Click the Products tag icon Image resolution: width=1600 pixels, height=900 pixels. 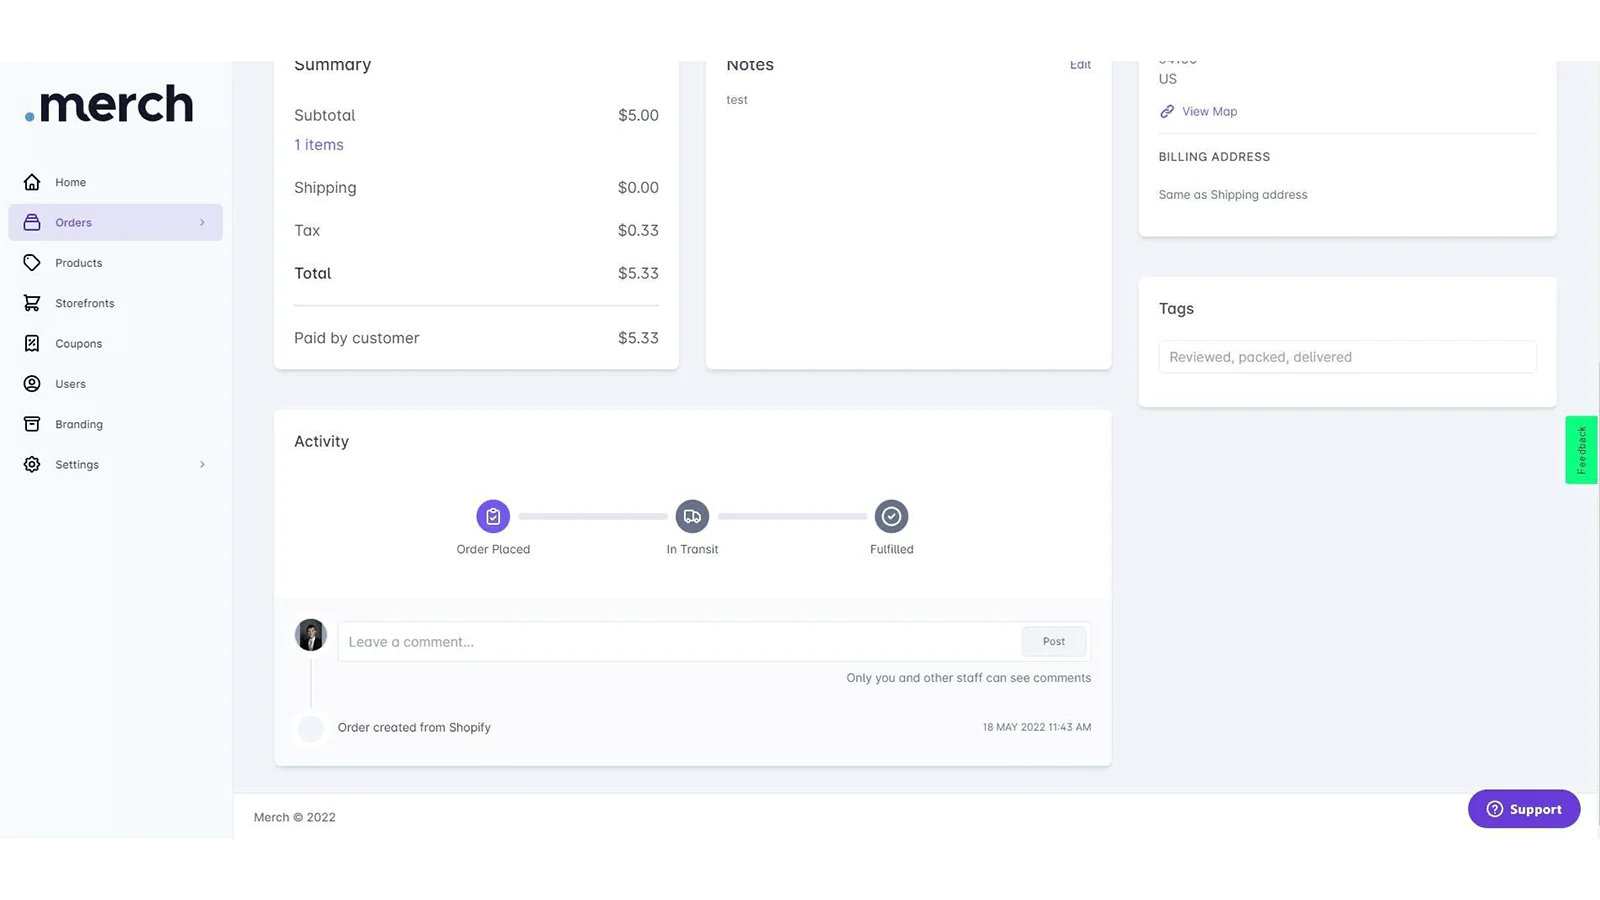click(32, 263)
